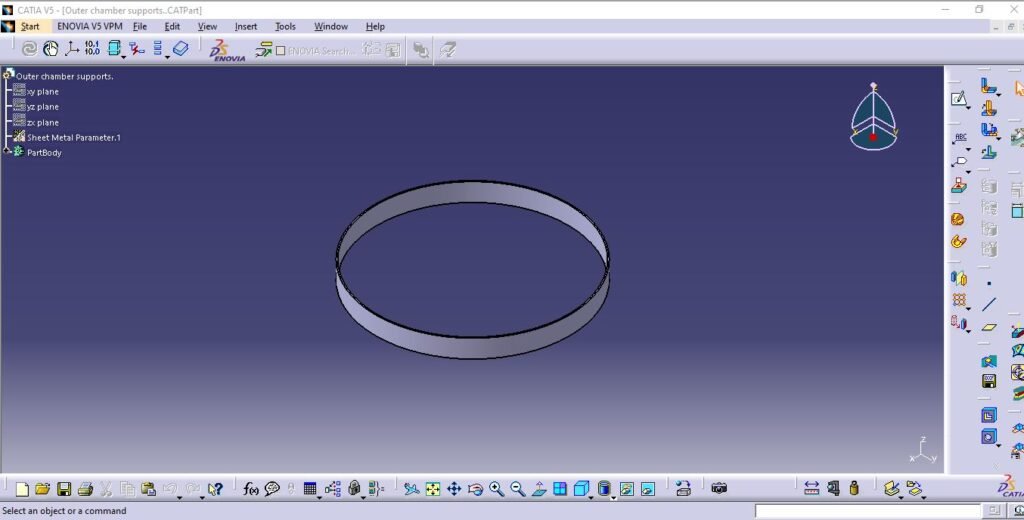1024x520 pixels.
Task: Expand the PartBody tree node
Action: [7, 152]
